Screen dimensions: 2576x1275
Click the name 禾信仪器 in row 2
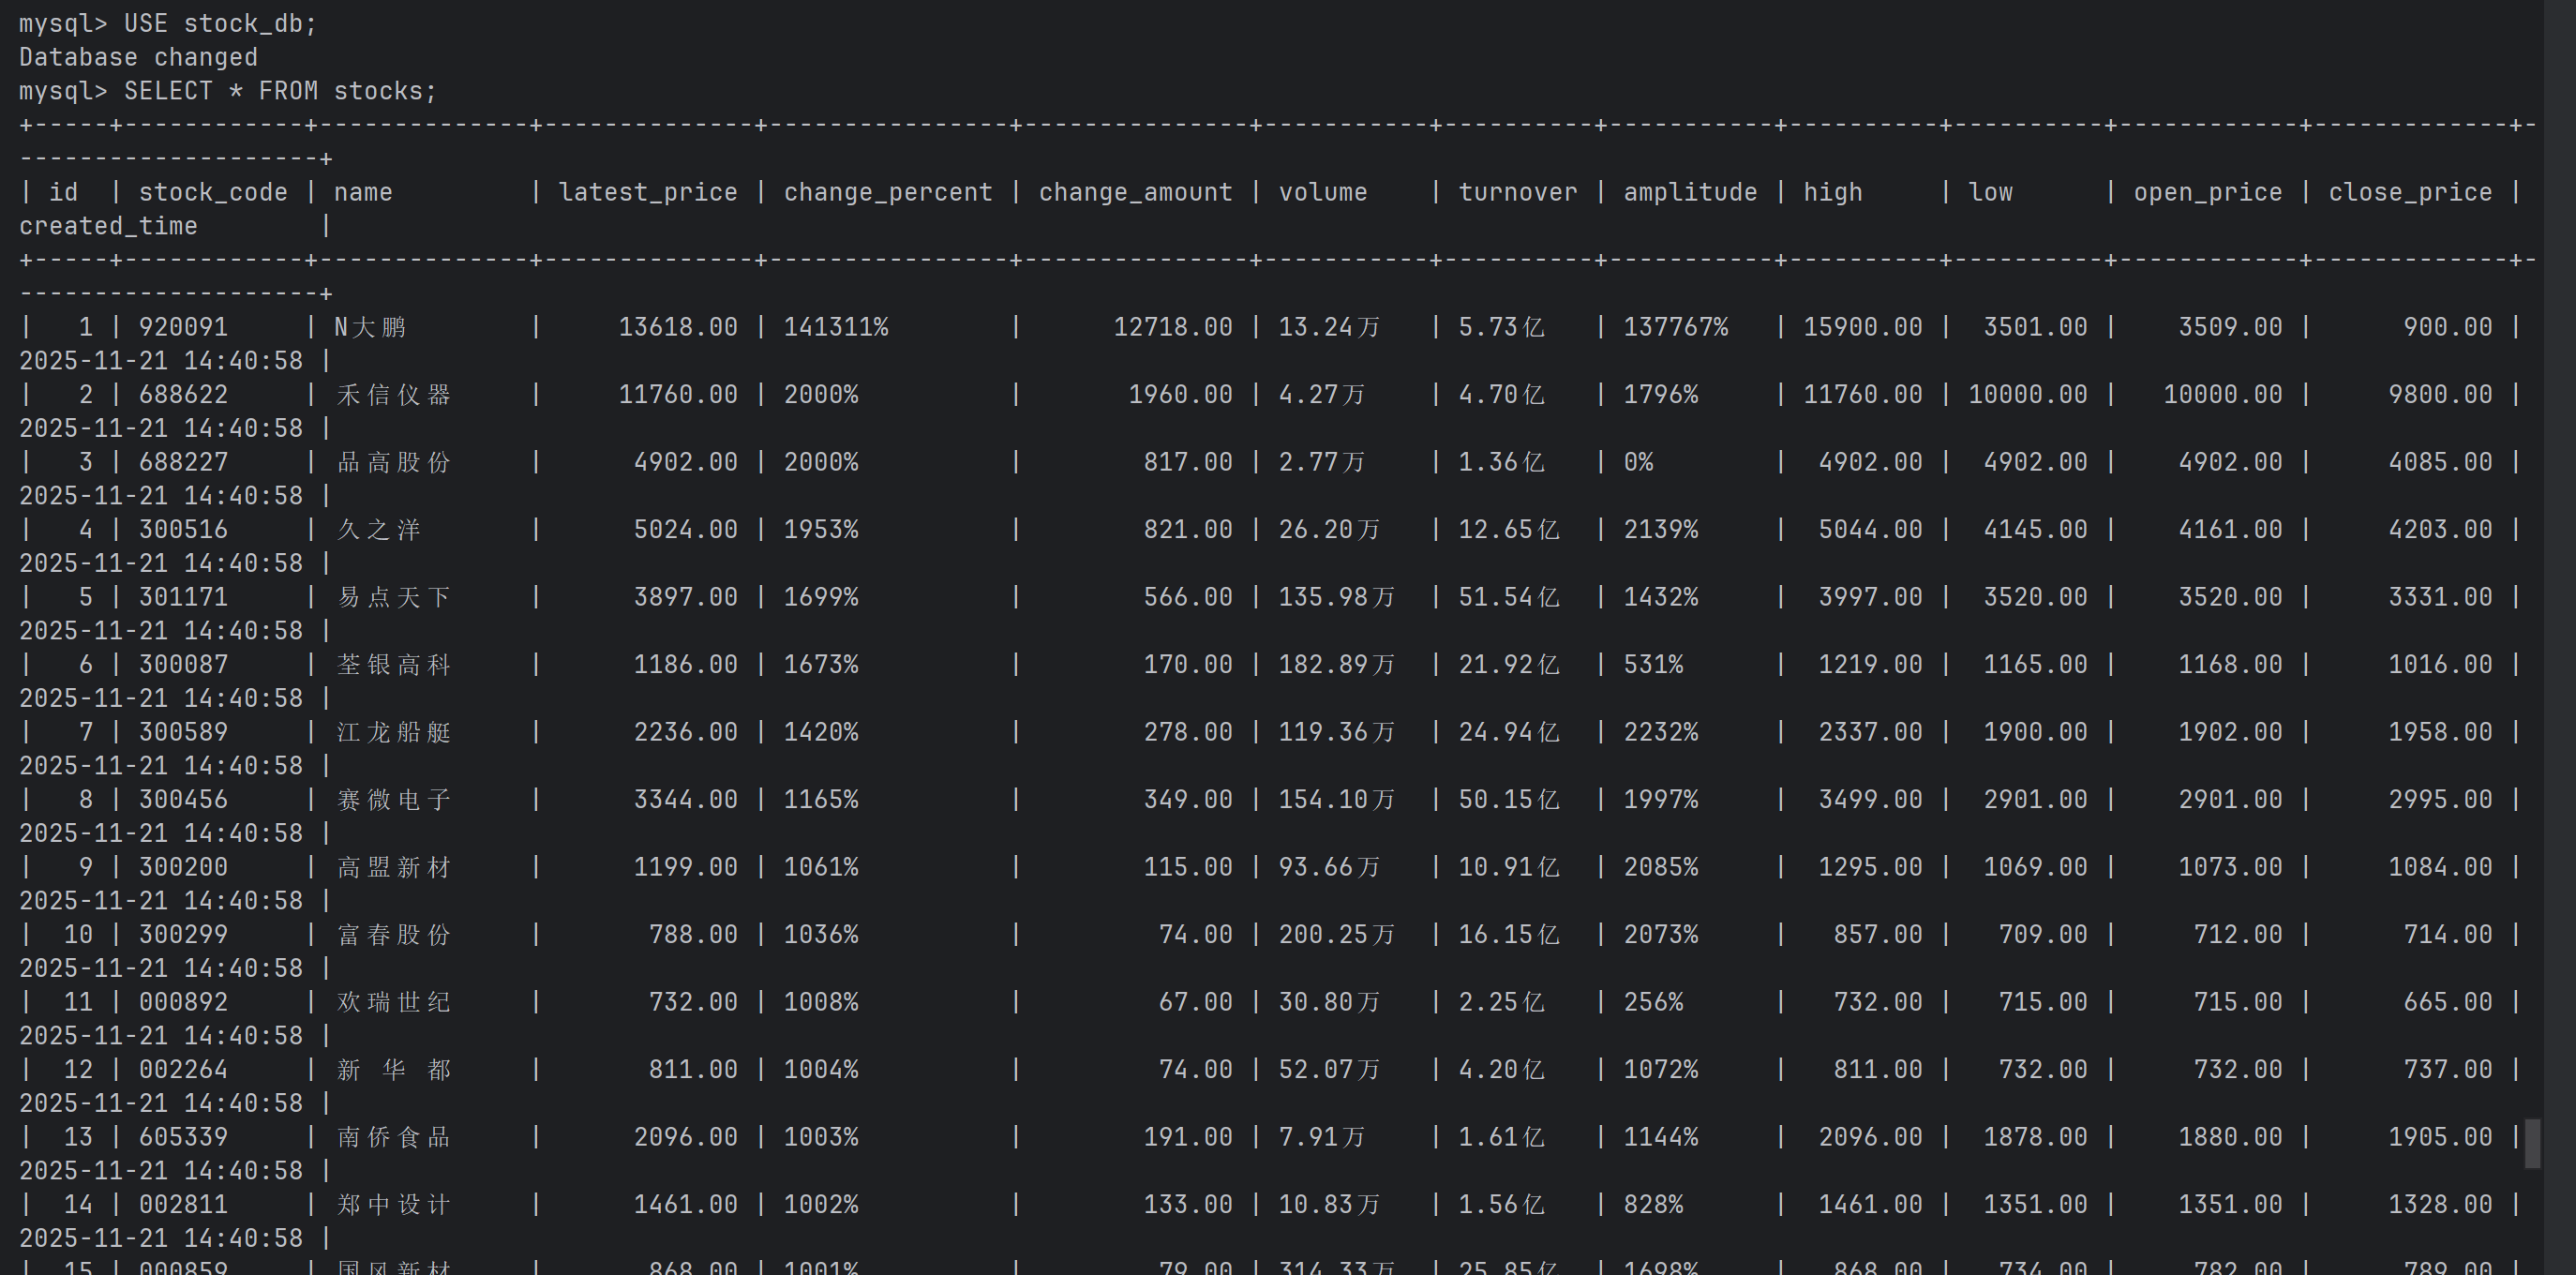[394, 395]
